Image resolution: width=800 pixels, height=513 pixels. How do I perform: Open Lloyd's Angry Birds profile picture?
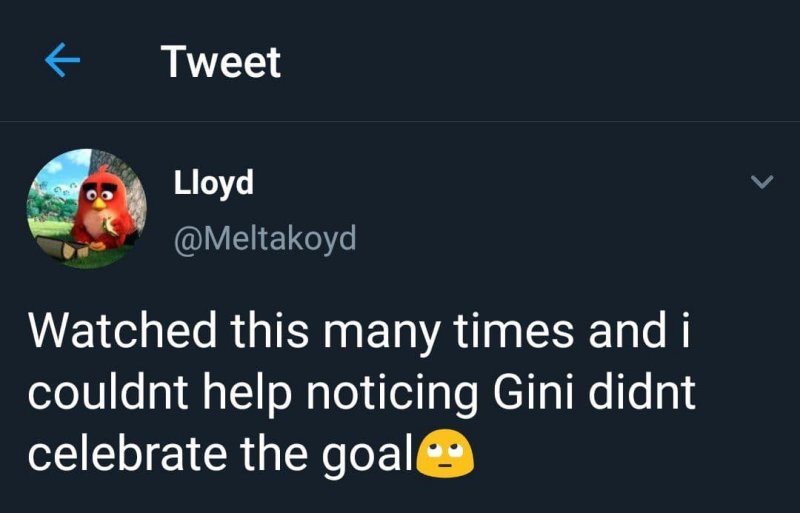click(86, 209)
